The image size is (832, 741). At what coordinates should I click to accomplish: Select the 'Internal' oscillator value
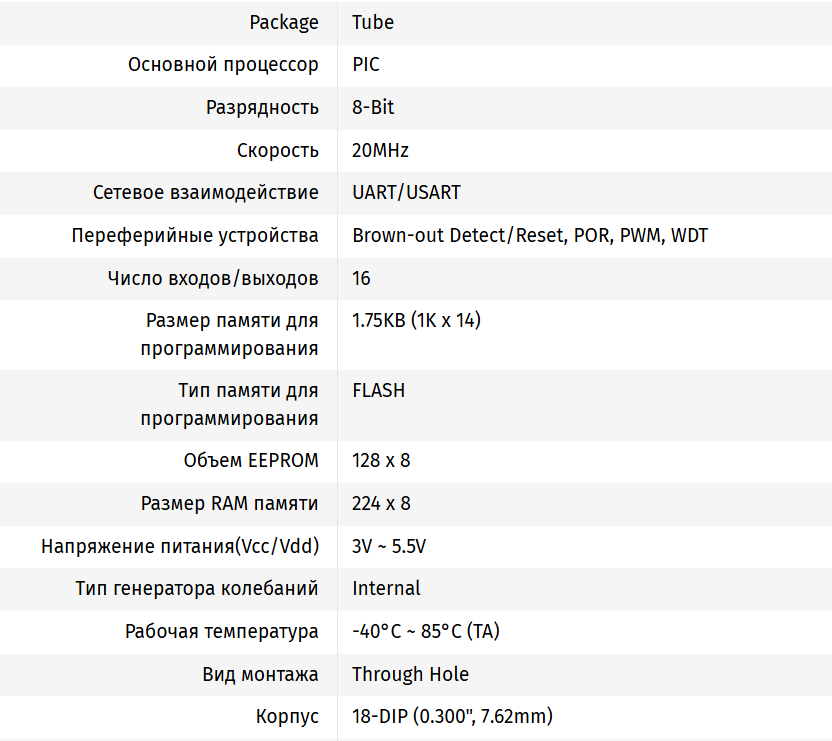[x=386, y=588]
